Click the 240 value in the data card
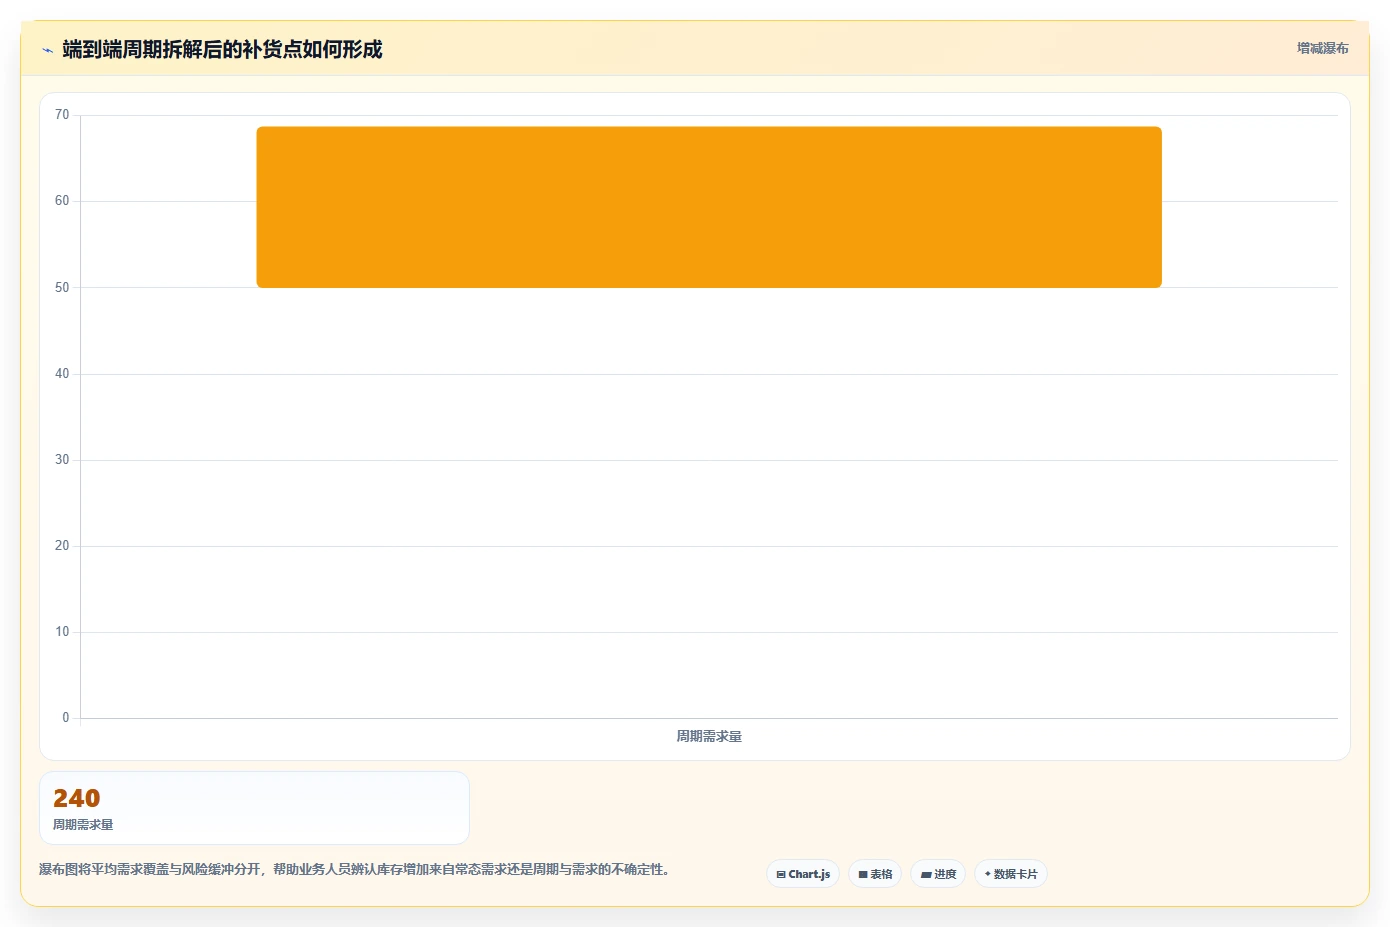This screenshot has height=927, width=1390. [x=77, y=798]
